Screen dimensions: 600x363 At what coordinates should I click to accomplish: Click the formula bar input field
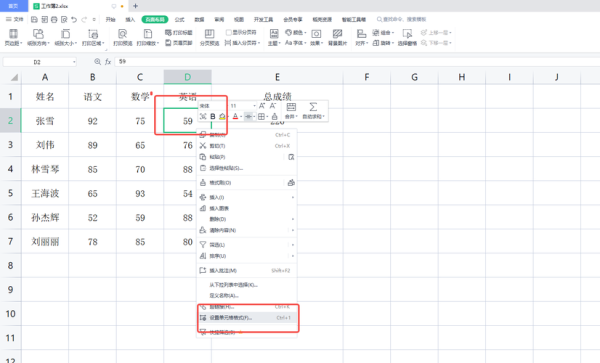(x=357, y=62)
